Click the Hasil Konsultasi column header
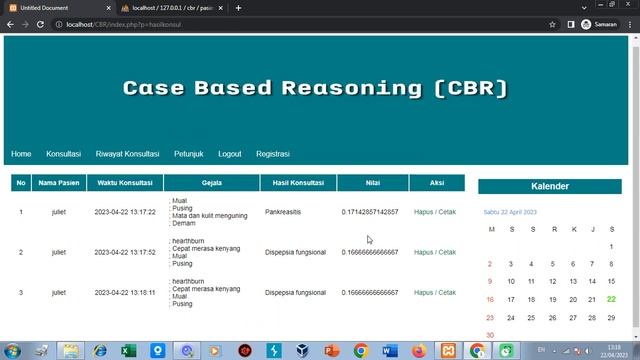 click(298, 183)
